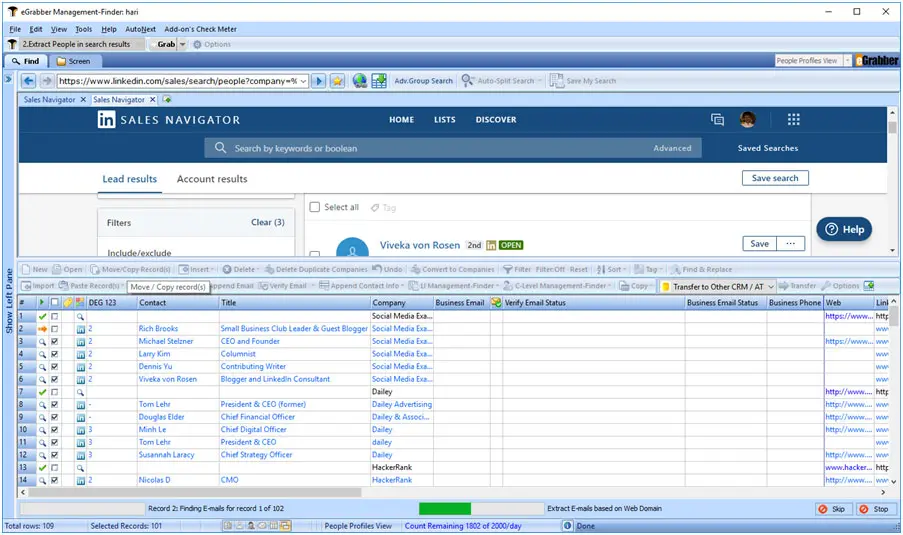Viewport: 903px width, 535px height.
Task: Click the green icon right of Options
Action: click(869, 286)
